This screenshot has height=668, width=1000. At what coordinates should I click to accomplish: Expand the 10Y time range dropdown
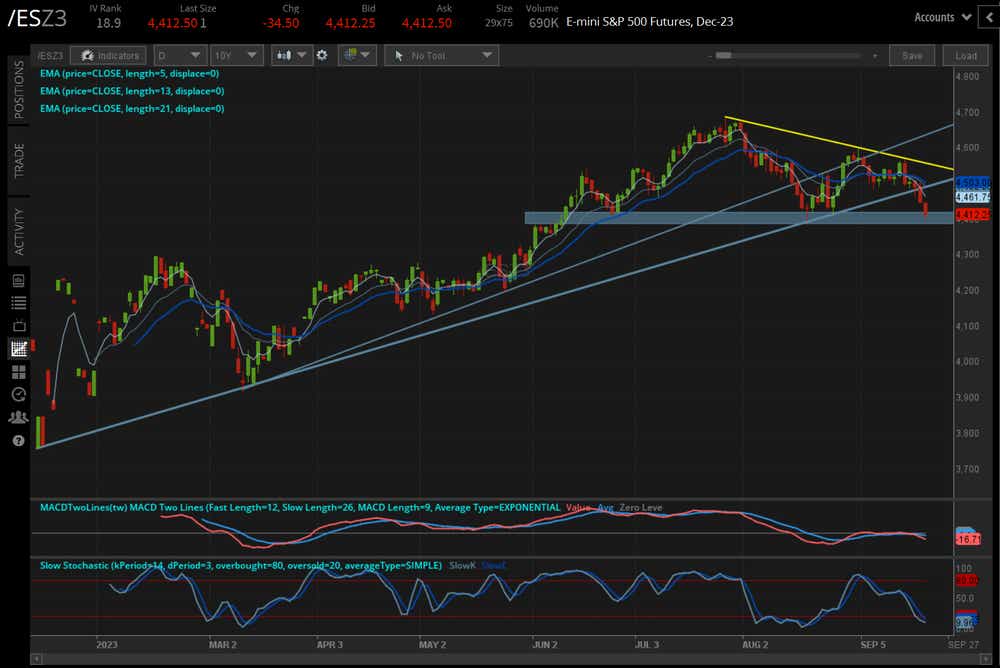[x=236, y=55]
